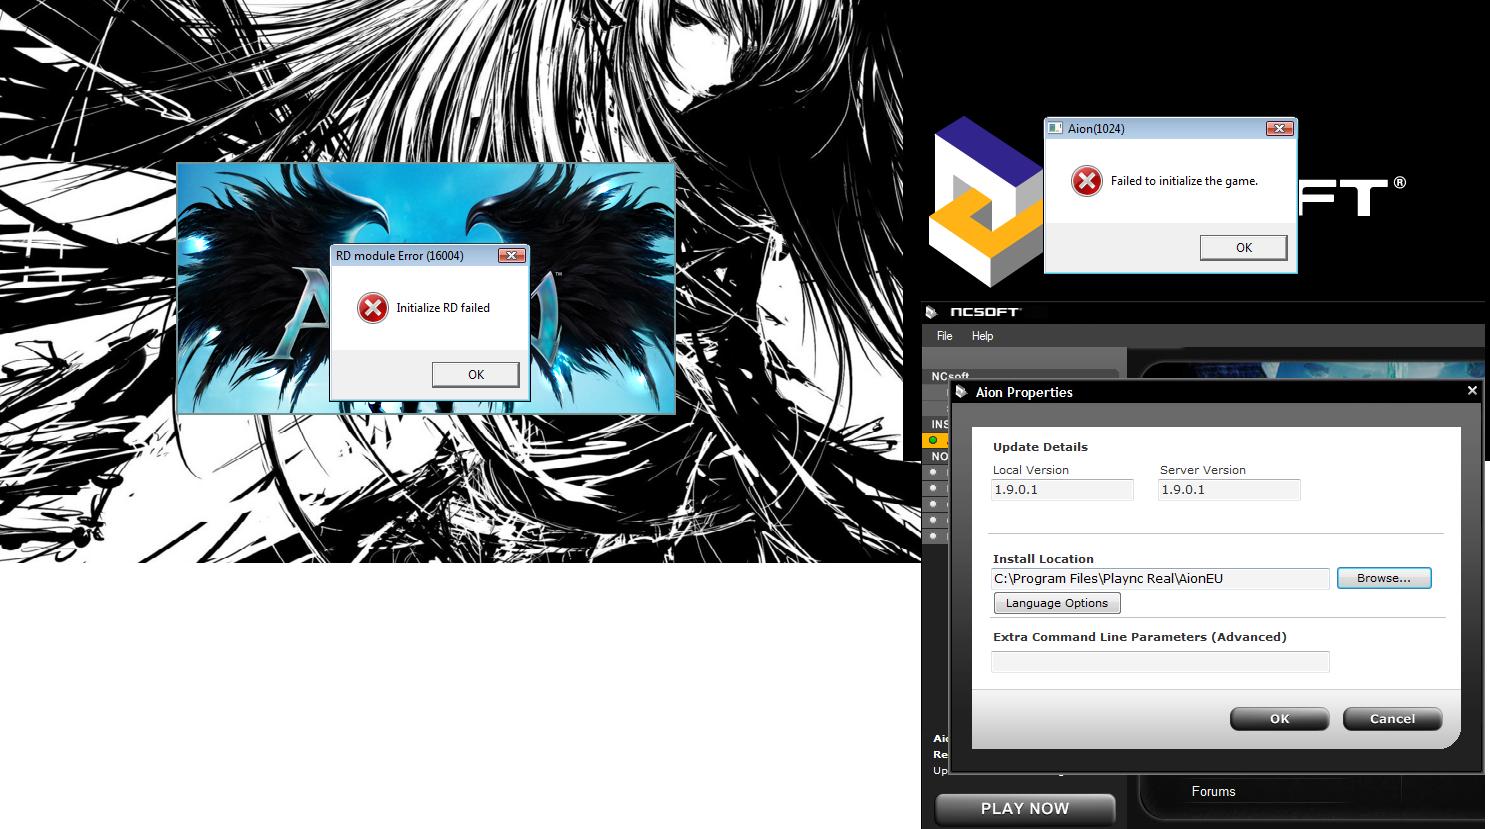Click the PLAY NOW button in the launcher

(1025, 809)
